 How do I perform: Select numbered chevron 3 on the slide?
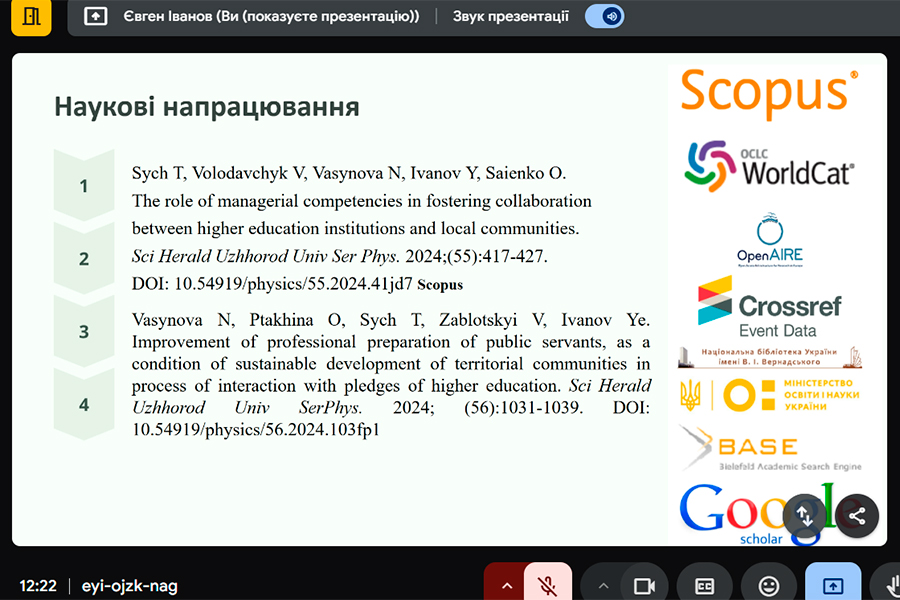pyautogui.click(x=84, y=331)
